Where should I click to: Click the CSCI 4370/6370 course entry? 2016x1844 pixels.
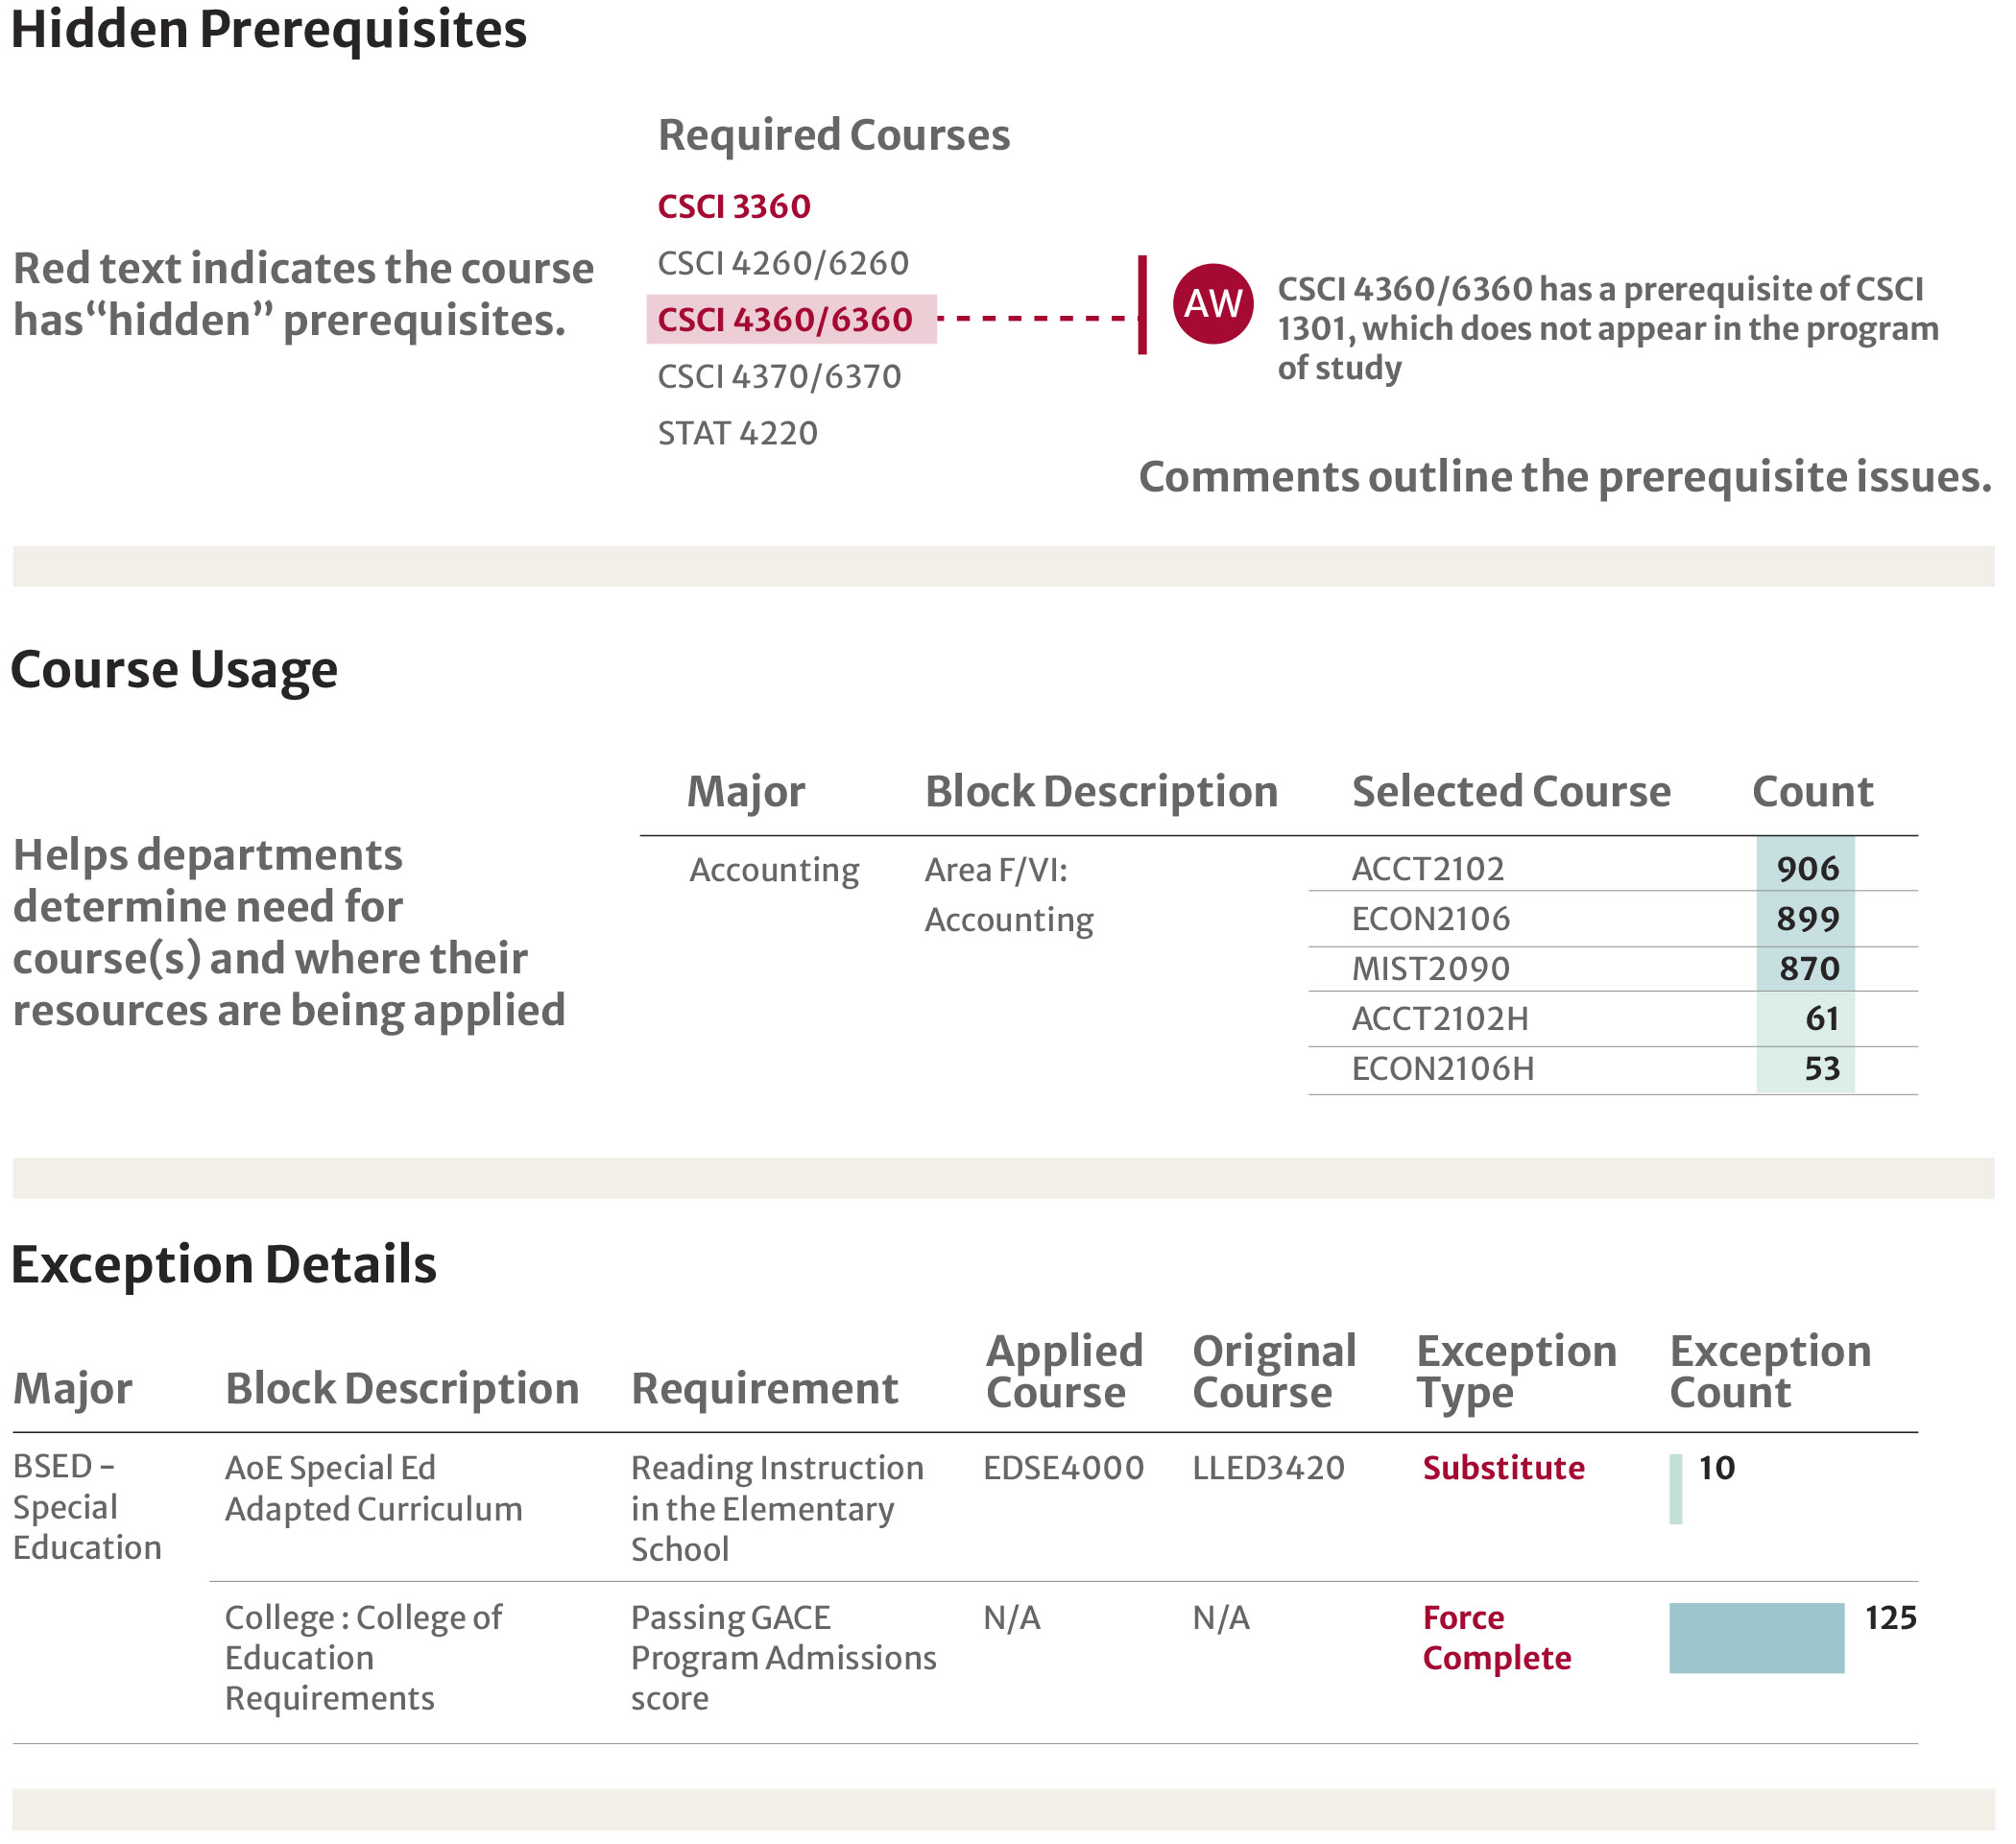pyautogui.click(x=779, y=377)
